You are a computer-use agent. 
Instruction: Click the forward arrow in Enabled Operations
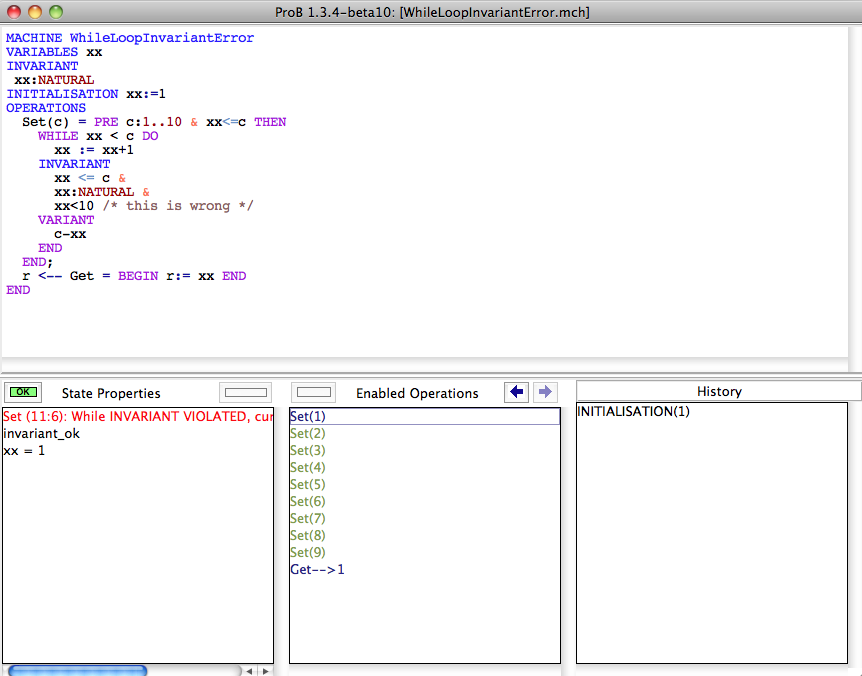(x=544, y=392)
